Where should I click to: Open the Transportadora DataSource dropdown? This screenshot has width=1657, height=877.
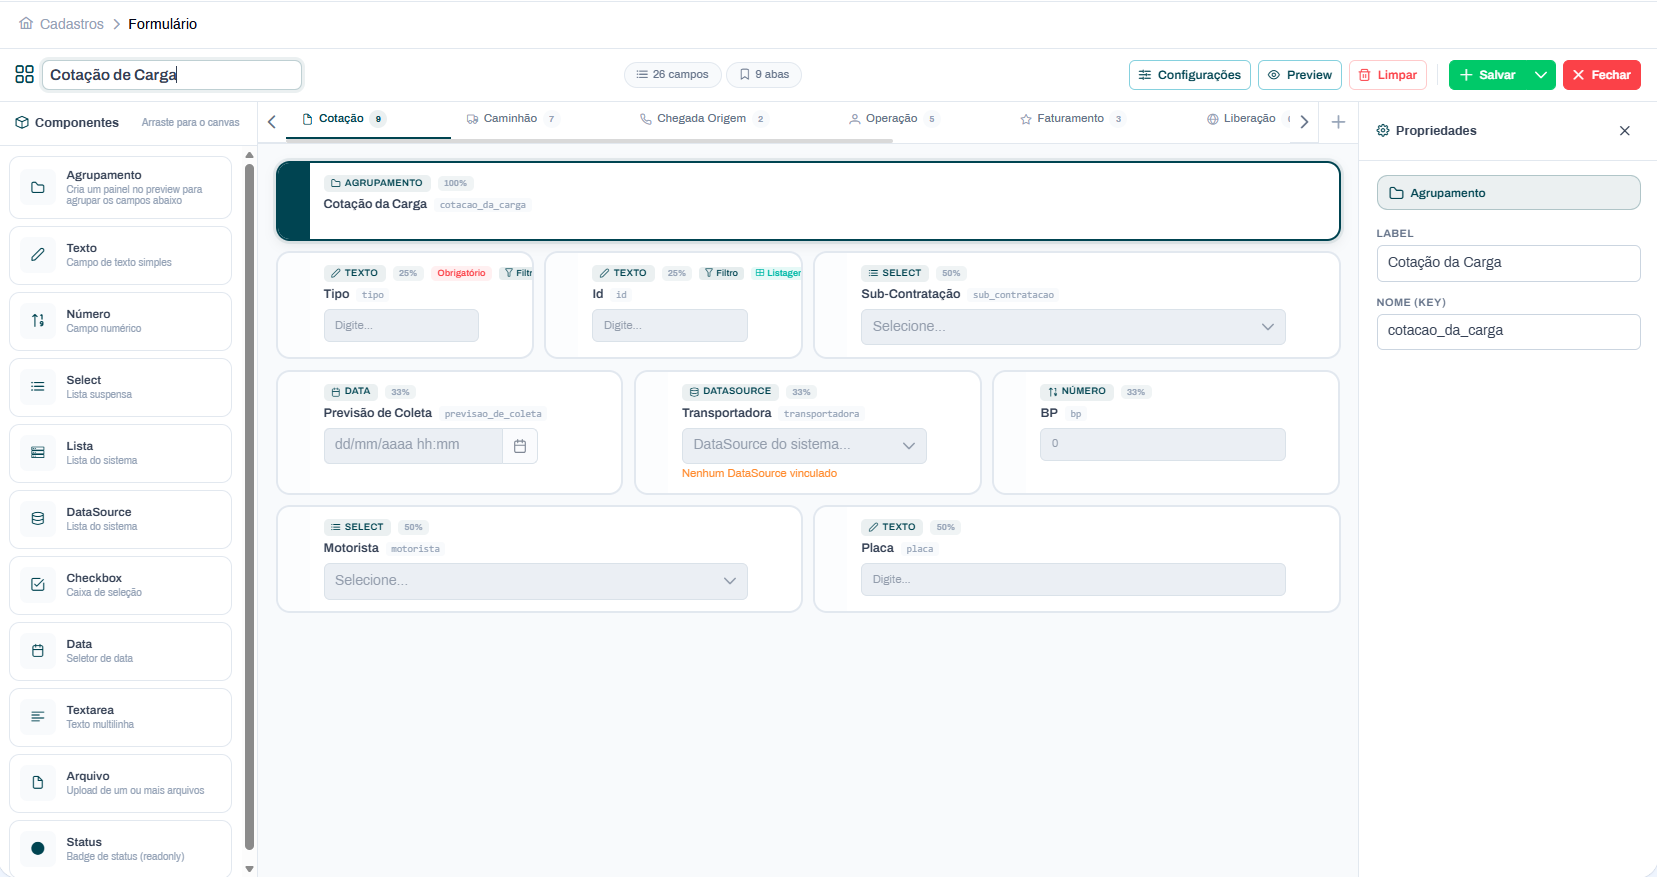pyautogui.click(x=804, y=446)
